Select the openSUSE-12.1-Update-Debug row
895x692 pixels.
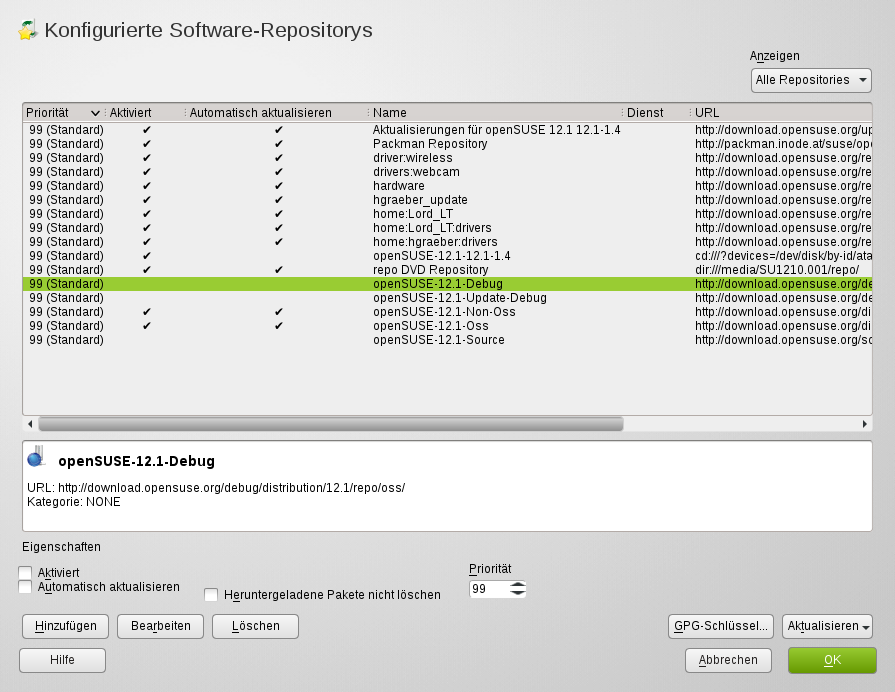coord(448,298)
